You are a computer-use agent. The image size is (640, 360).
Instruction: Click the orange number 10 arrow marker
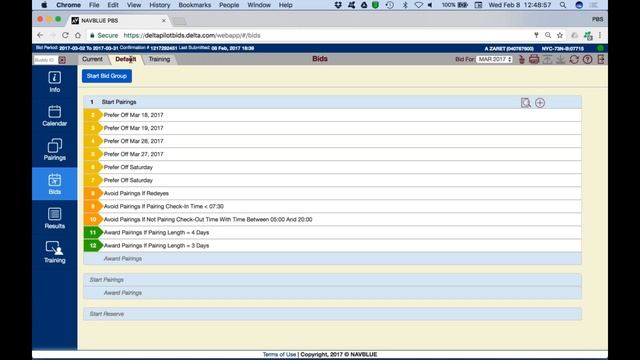point(93,220)
